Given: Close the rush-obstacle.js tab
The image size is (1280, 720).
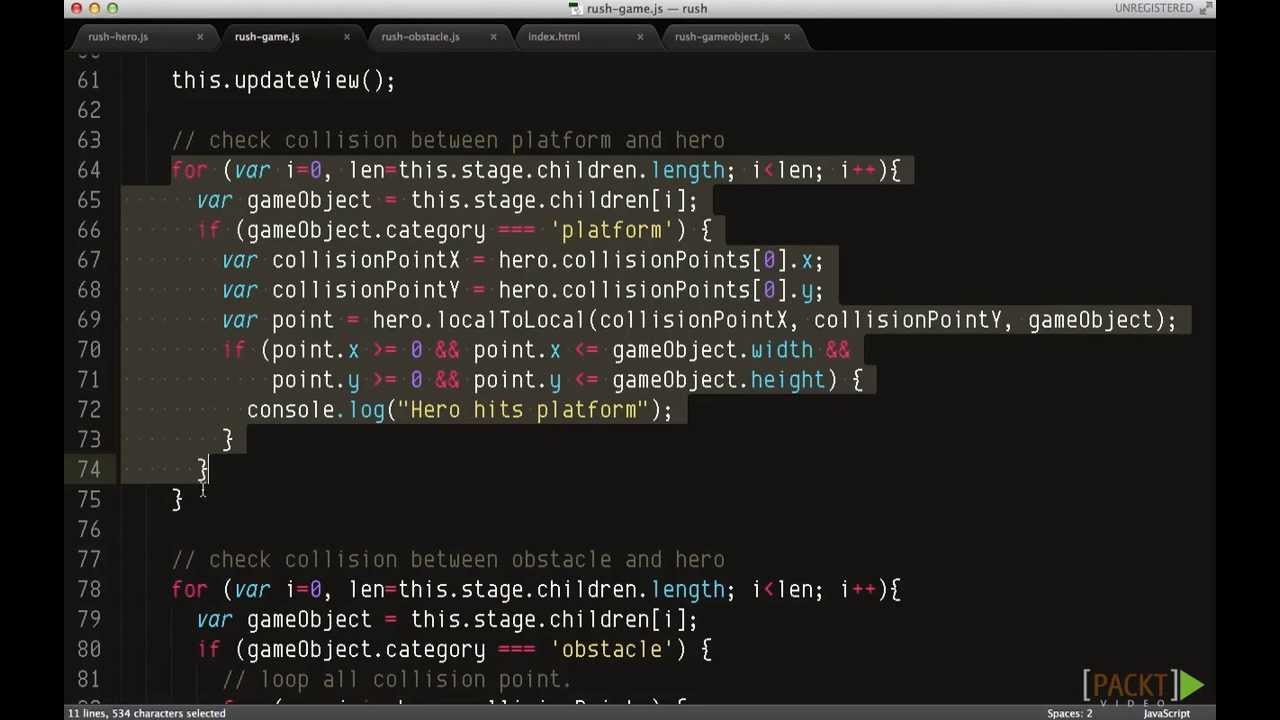Looking at the screenshot, I should point(493,37).
